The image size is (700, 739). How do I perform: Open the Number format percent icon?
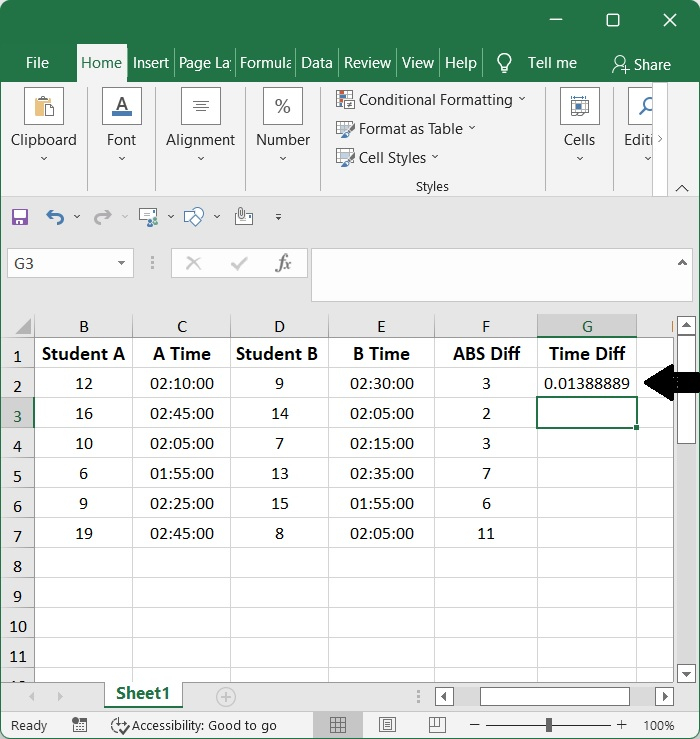click(x=283, y=106)
